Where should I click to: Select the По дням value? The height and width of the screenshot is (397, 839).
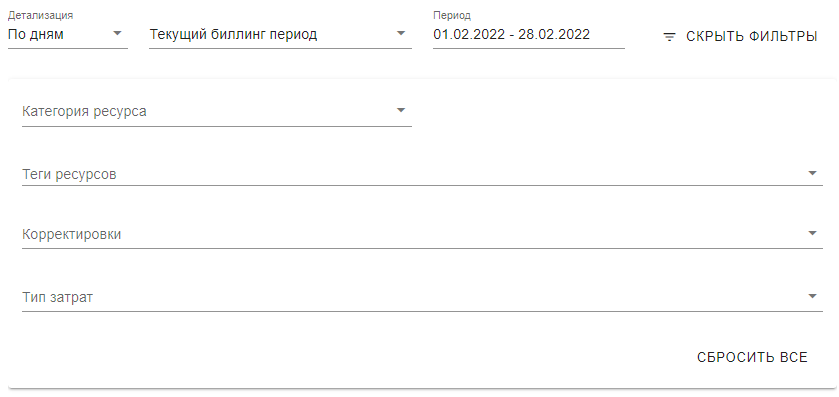[36, 35]
